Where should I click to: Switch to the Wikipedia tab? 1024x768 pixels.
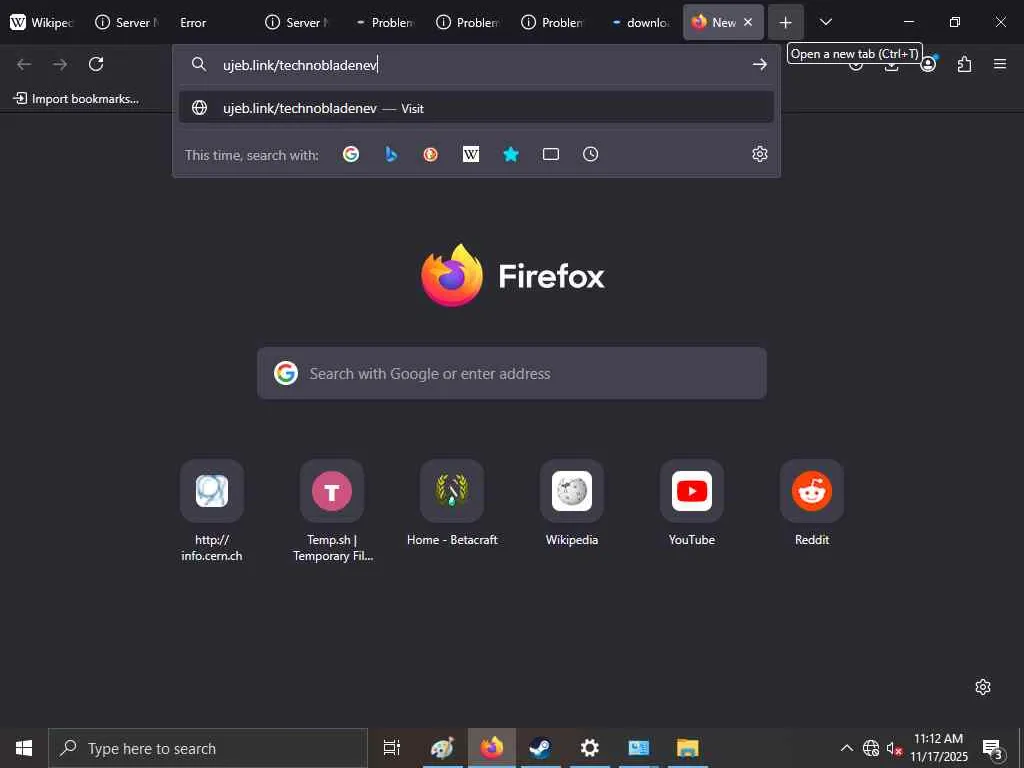pos(42,22)
